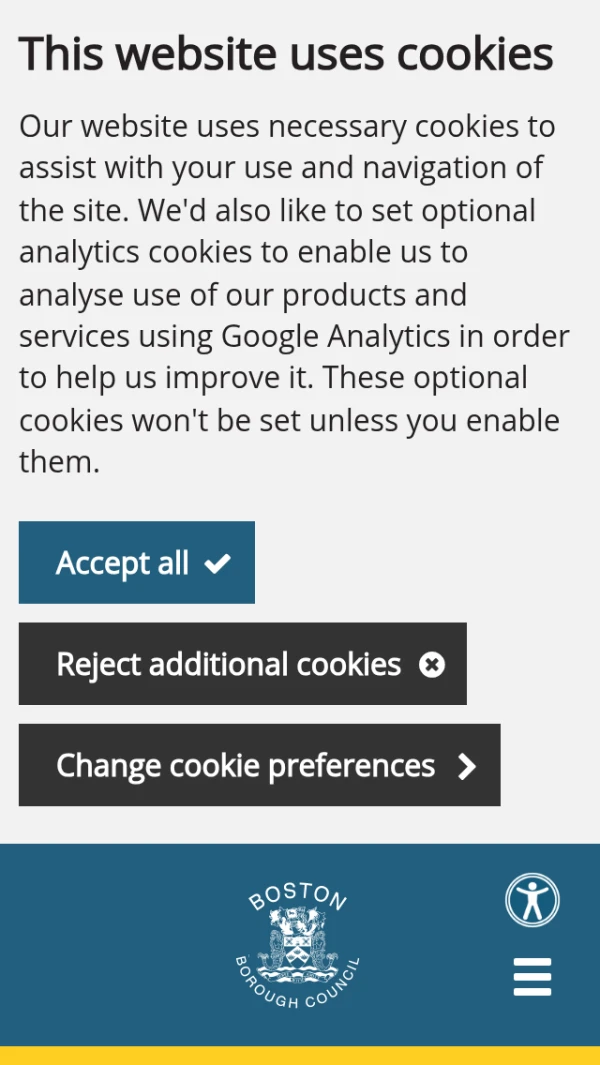
Task: Go home via Boston Borough Council logo
Action: pyautogui.click(x=297, y=945)
